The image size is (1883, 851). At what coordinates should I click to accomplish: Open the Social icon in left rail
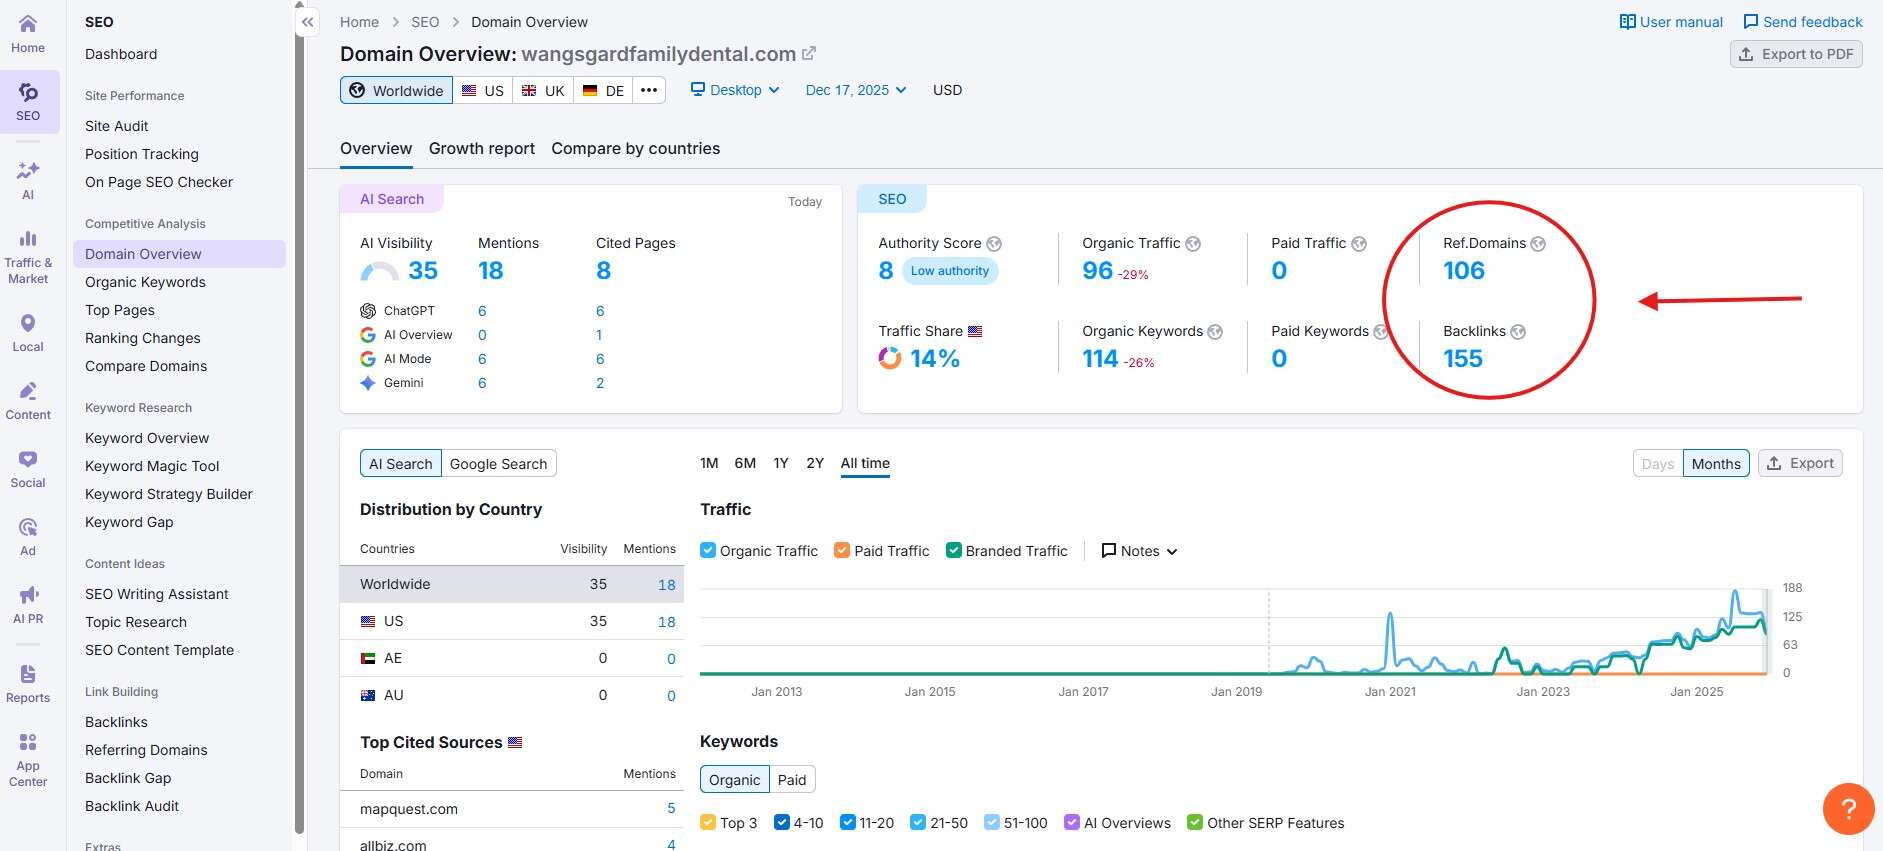pyautogui.click(x=28, y=459)
